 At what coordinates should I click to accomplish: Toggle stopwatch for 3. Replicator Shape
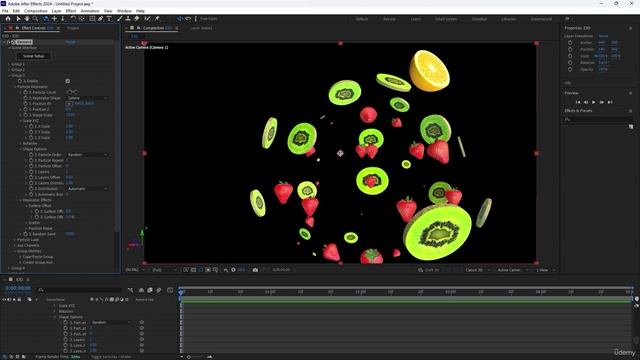[x=25, y=98]
